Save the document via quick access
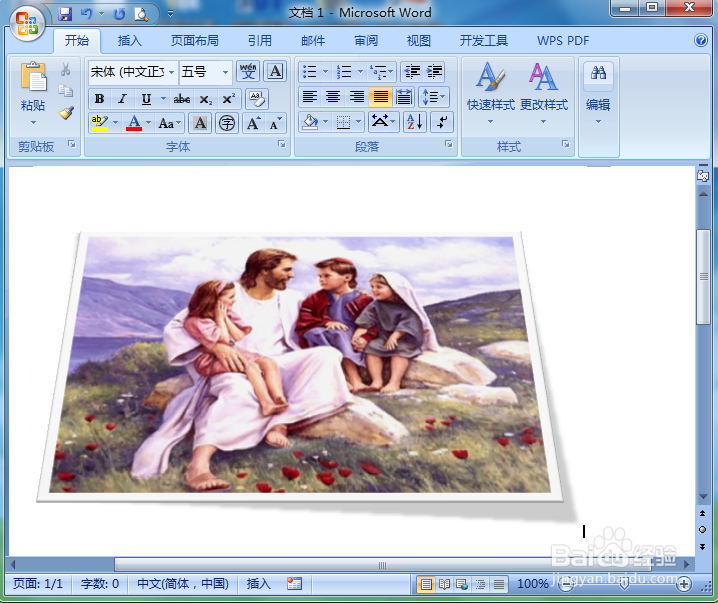 [x=65, y=14]
